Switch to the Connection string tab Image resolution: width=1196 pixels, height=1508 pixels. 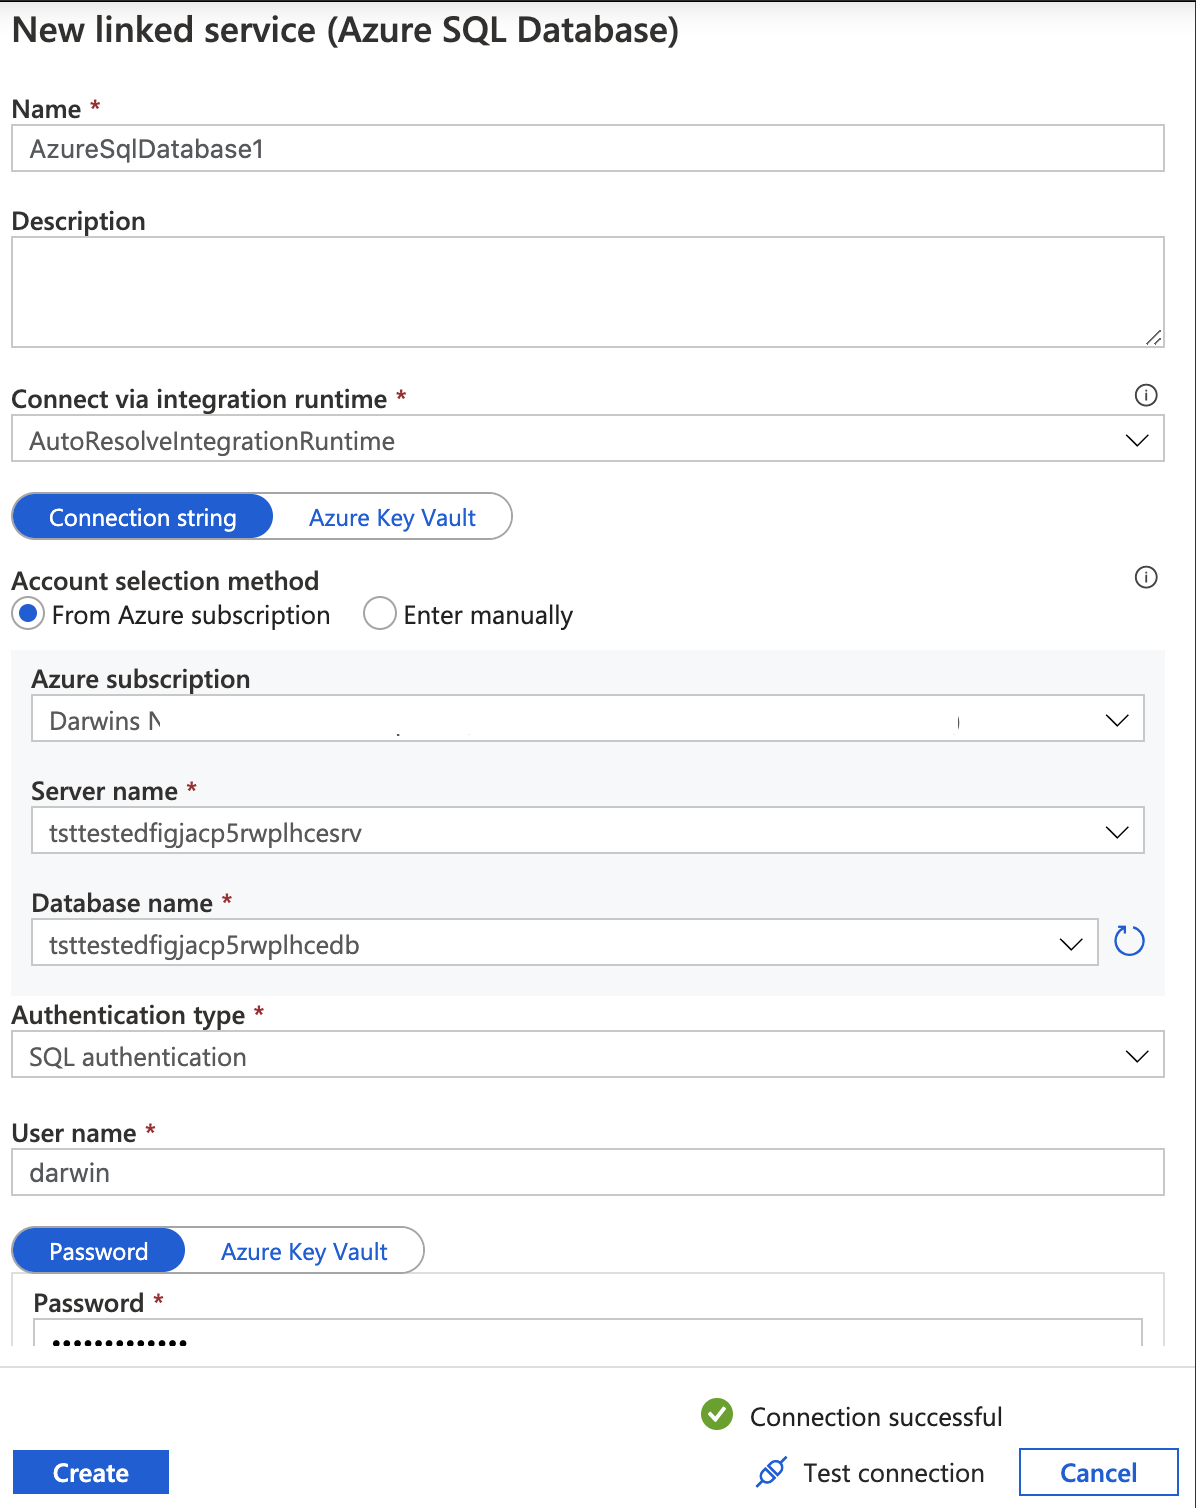142,517
